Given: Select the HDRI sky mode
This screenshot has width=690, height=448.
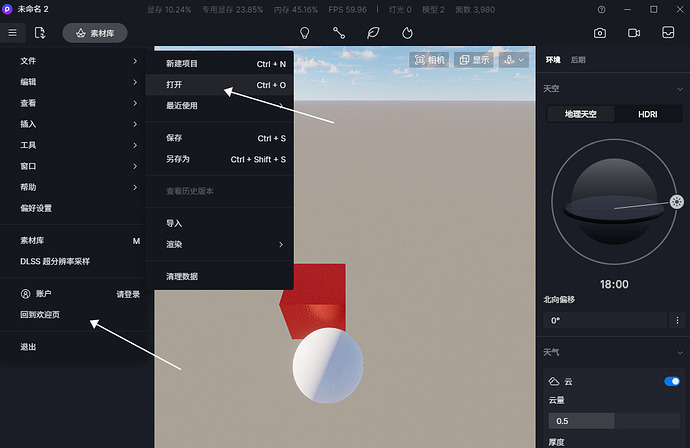Looking at the screenshot, I should point(648,115).
